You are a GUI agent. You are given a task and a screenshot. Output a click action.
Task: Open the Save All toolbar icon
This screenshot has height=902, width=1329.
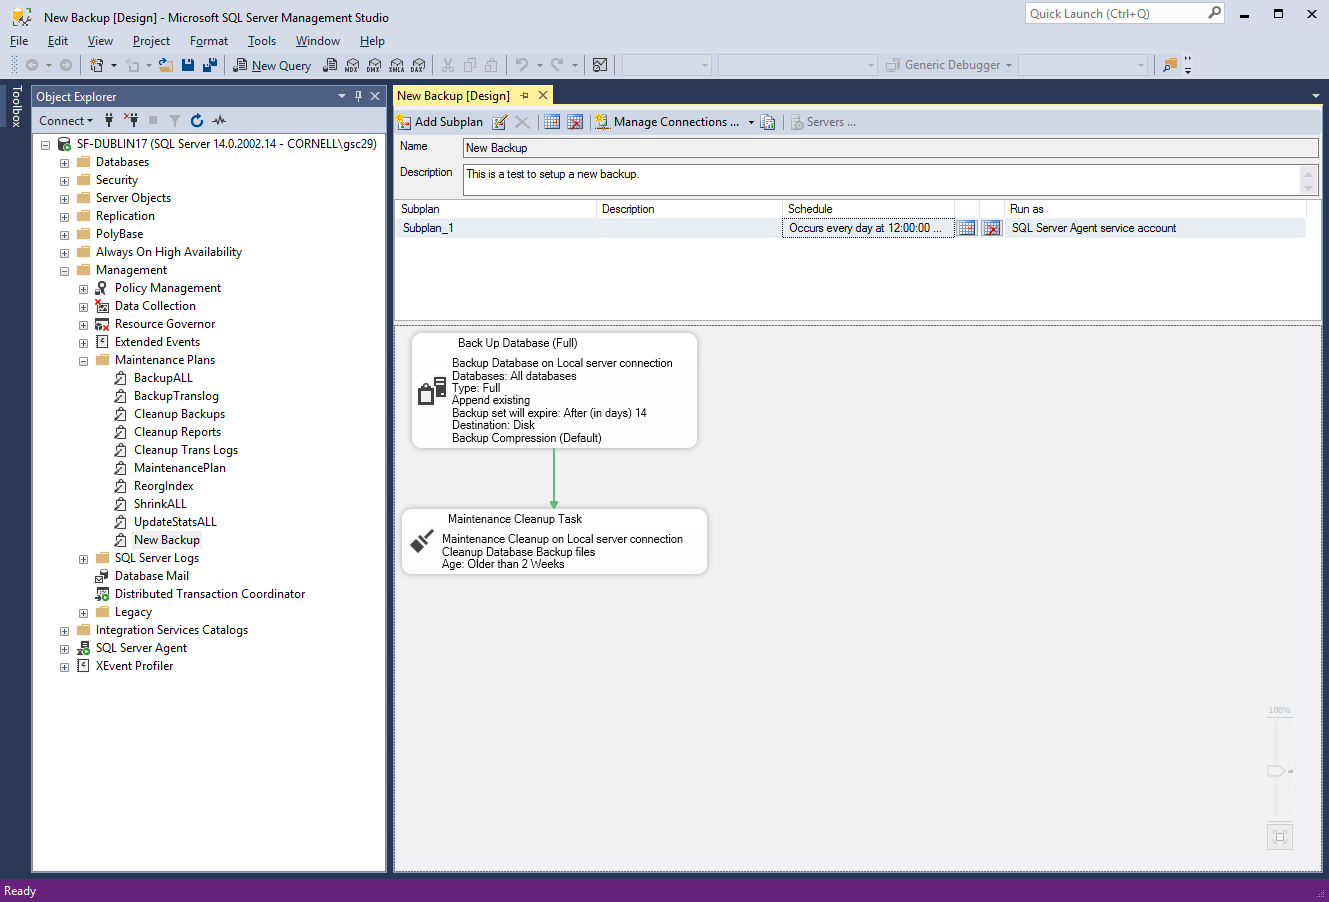point(210,65)
